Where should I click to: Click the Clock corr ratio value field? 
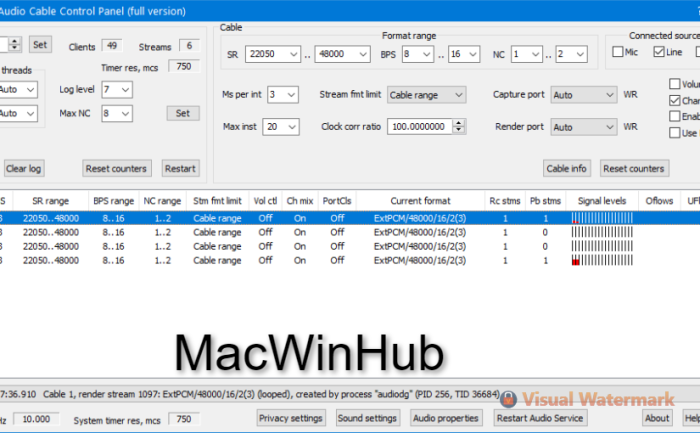[420, 127]
